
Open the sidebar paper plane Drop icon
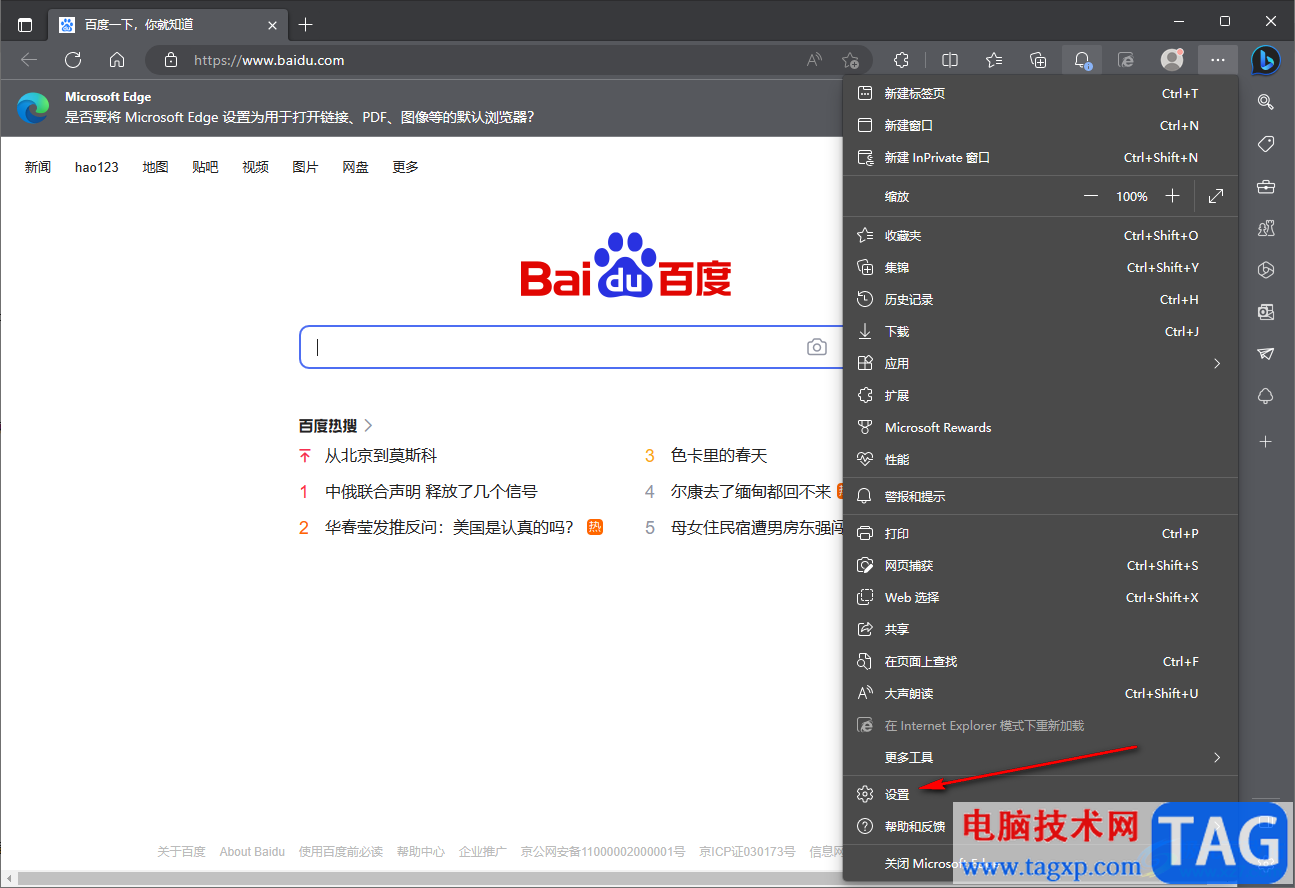pos(1265,354)
